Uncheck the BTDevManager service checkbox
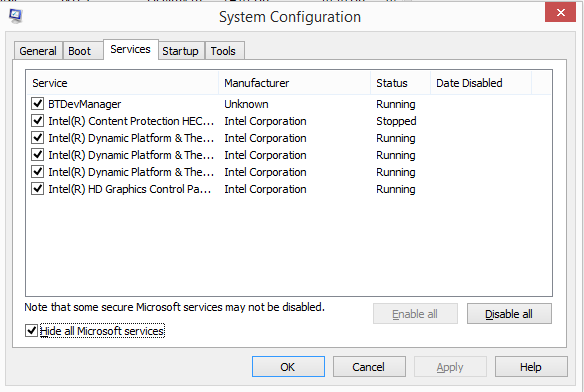 pos(37,103)
